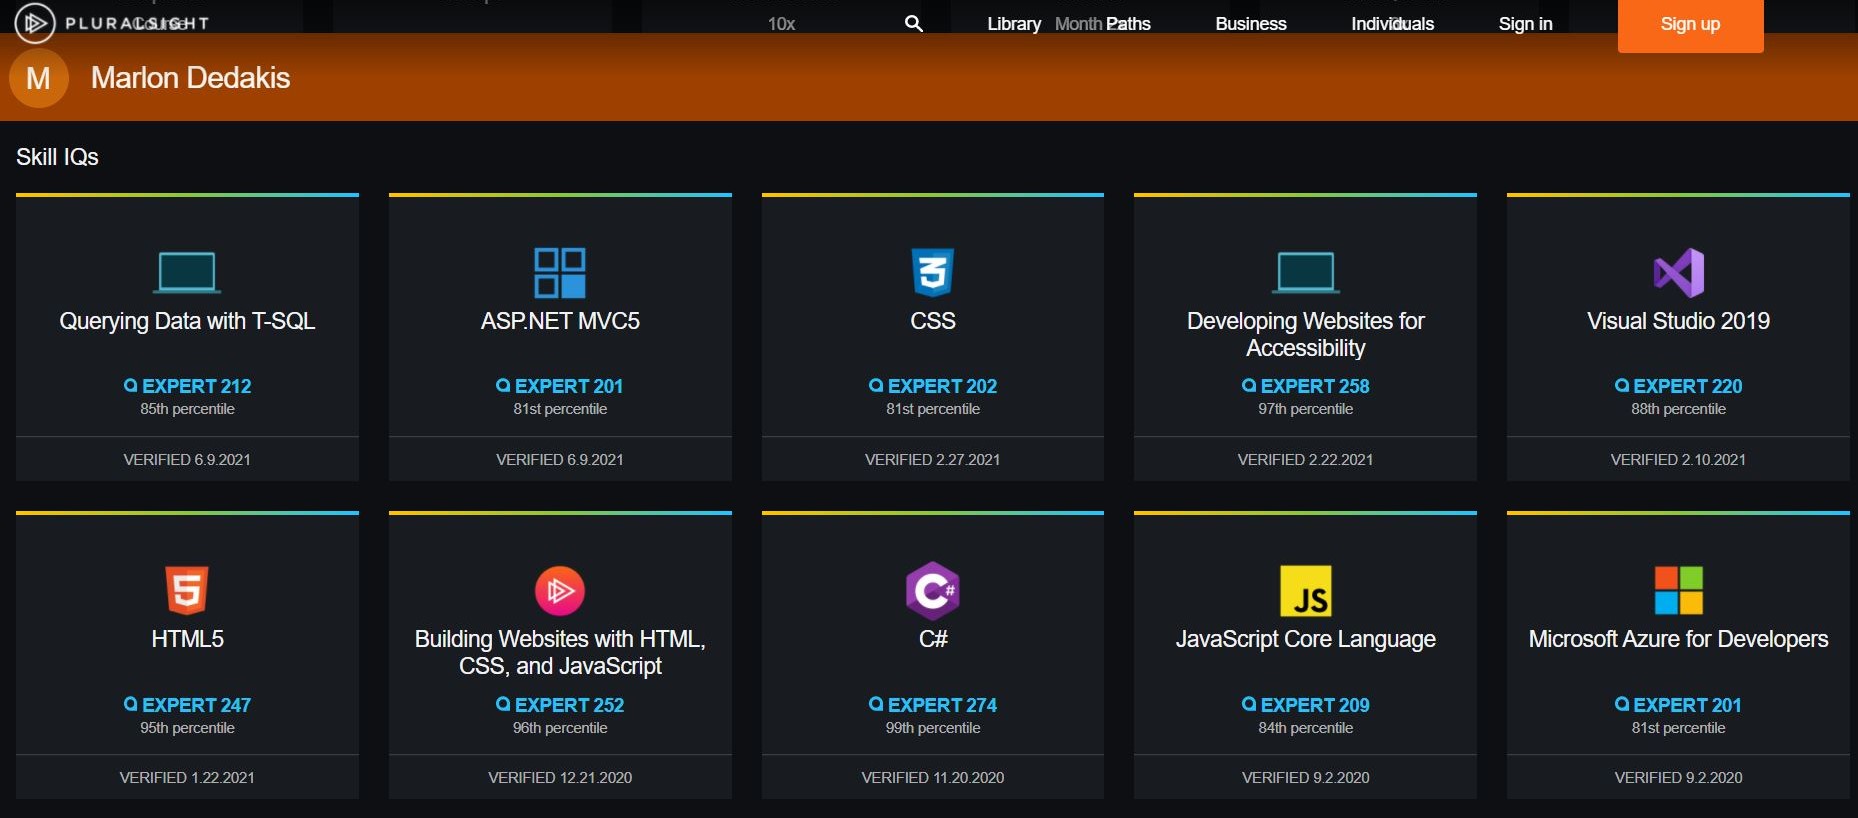Click the Developing Websites for Accessibility laptop icon
Screen dimensions: 1858x818
(1306, 272)
